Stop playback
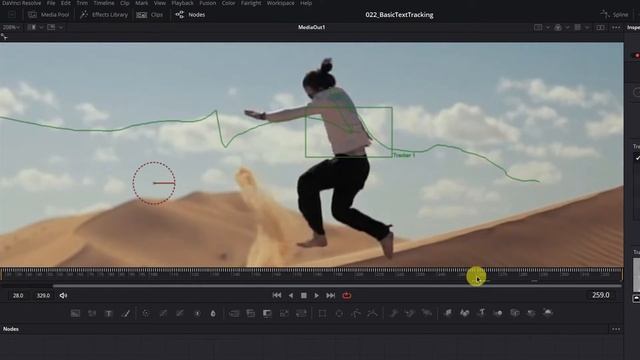Image resolution: width=640 pixels, height=360 pixels. pos(304,296)
